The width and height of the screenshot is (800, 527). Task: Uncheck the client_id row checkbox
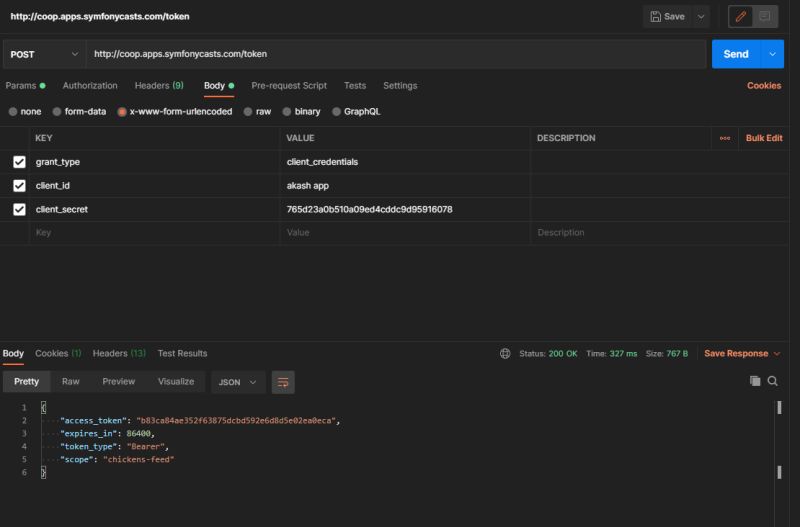(x=19, y=186)
